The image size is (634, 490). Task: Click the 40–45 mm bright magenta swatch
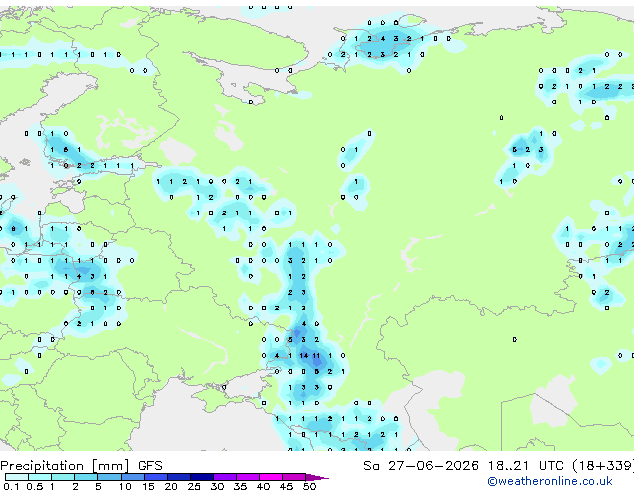(x=271, y=477)
